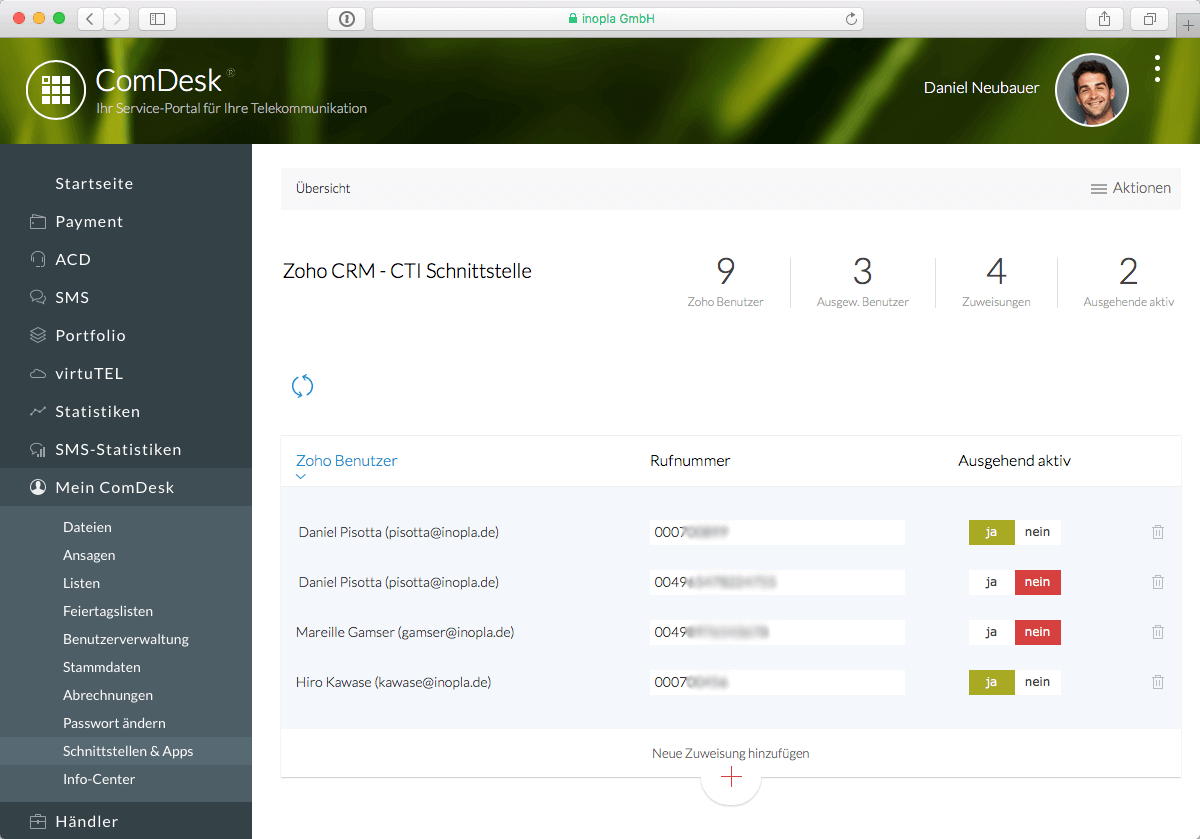Click the ACD headset icon in the sidebar
The height and width of the screenshot is (839, 1200).
point(38,260)
